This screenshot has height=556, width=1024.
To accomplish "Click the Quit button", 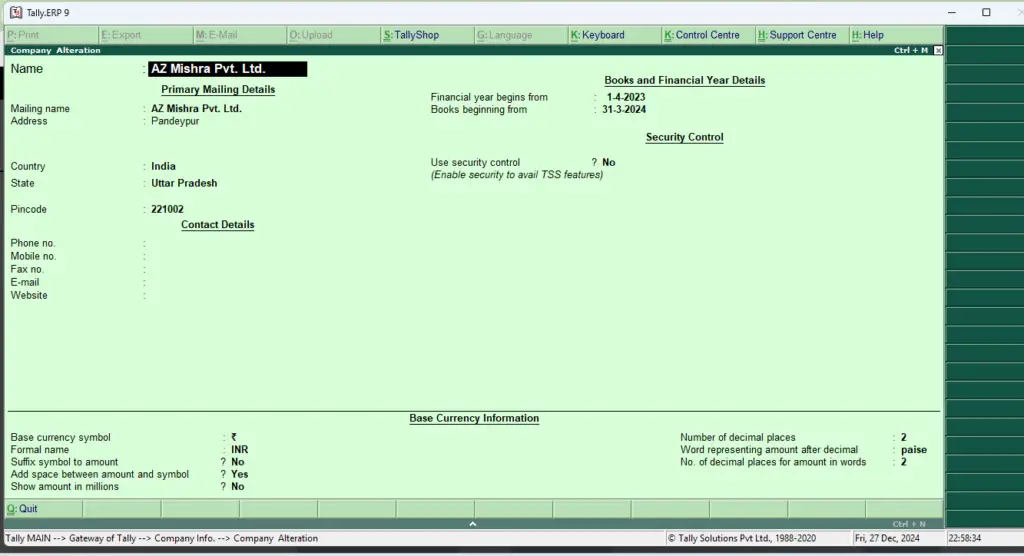I will pos(22,509).
